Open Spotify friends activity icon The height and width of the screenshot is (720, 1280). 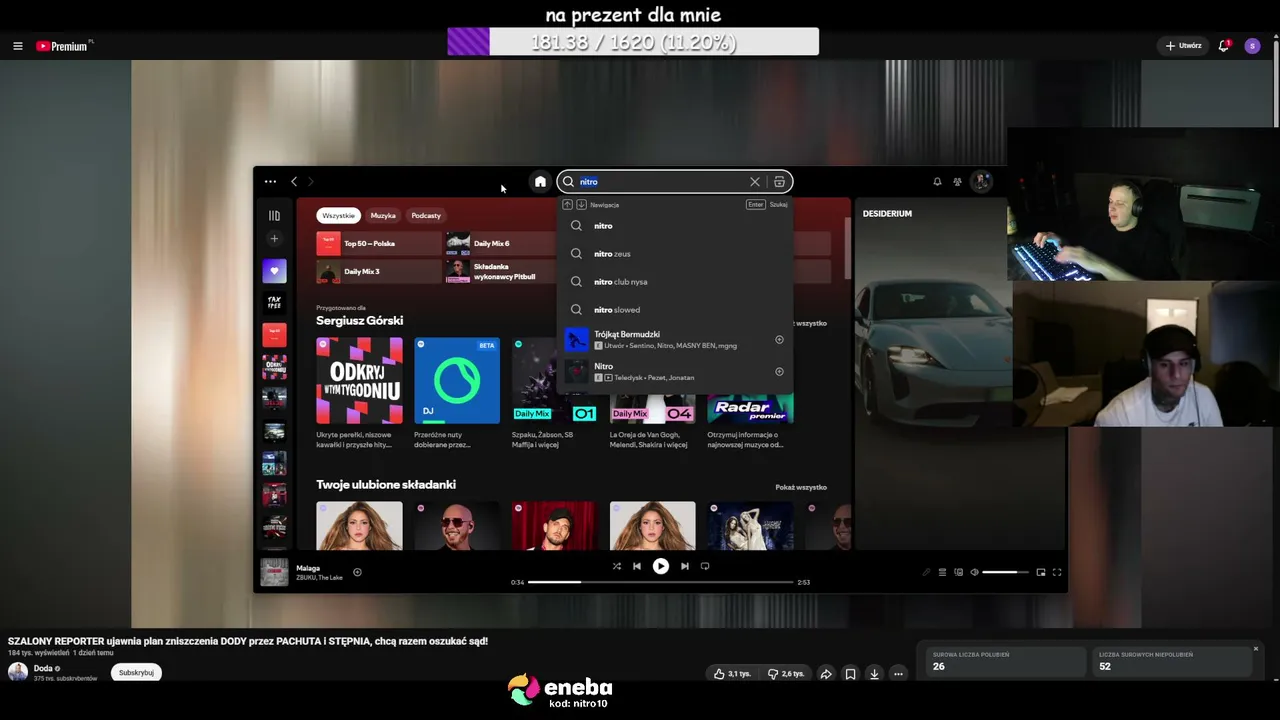click(x=957, y=182)
